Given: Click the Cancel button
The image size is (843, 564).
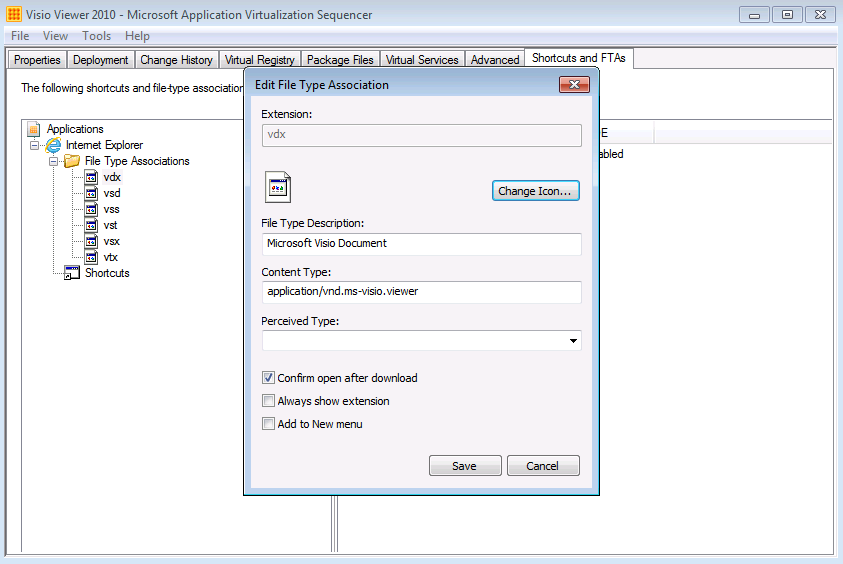Looking at the screenshot, I should click(x=542, y=466).
